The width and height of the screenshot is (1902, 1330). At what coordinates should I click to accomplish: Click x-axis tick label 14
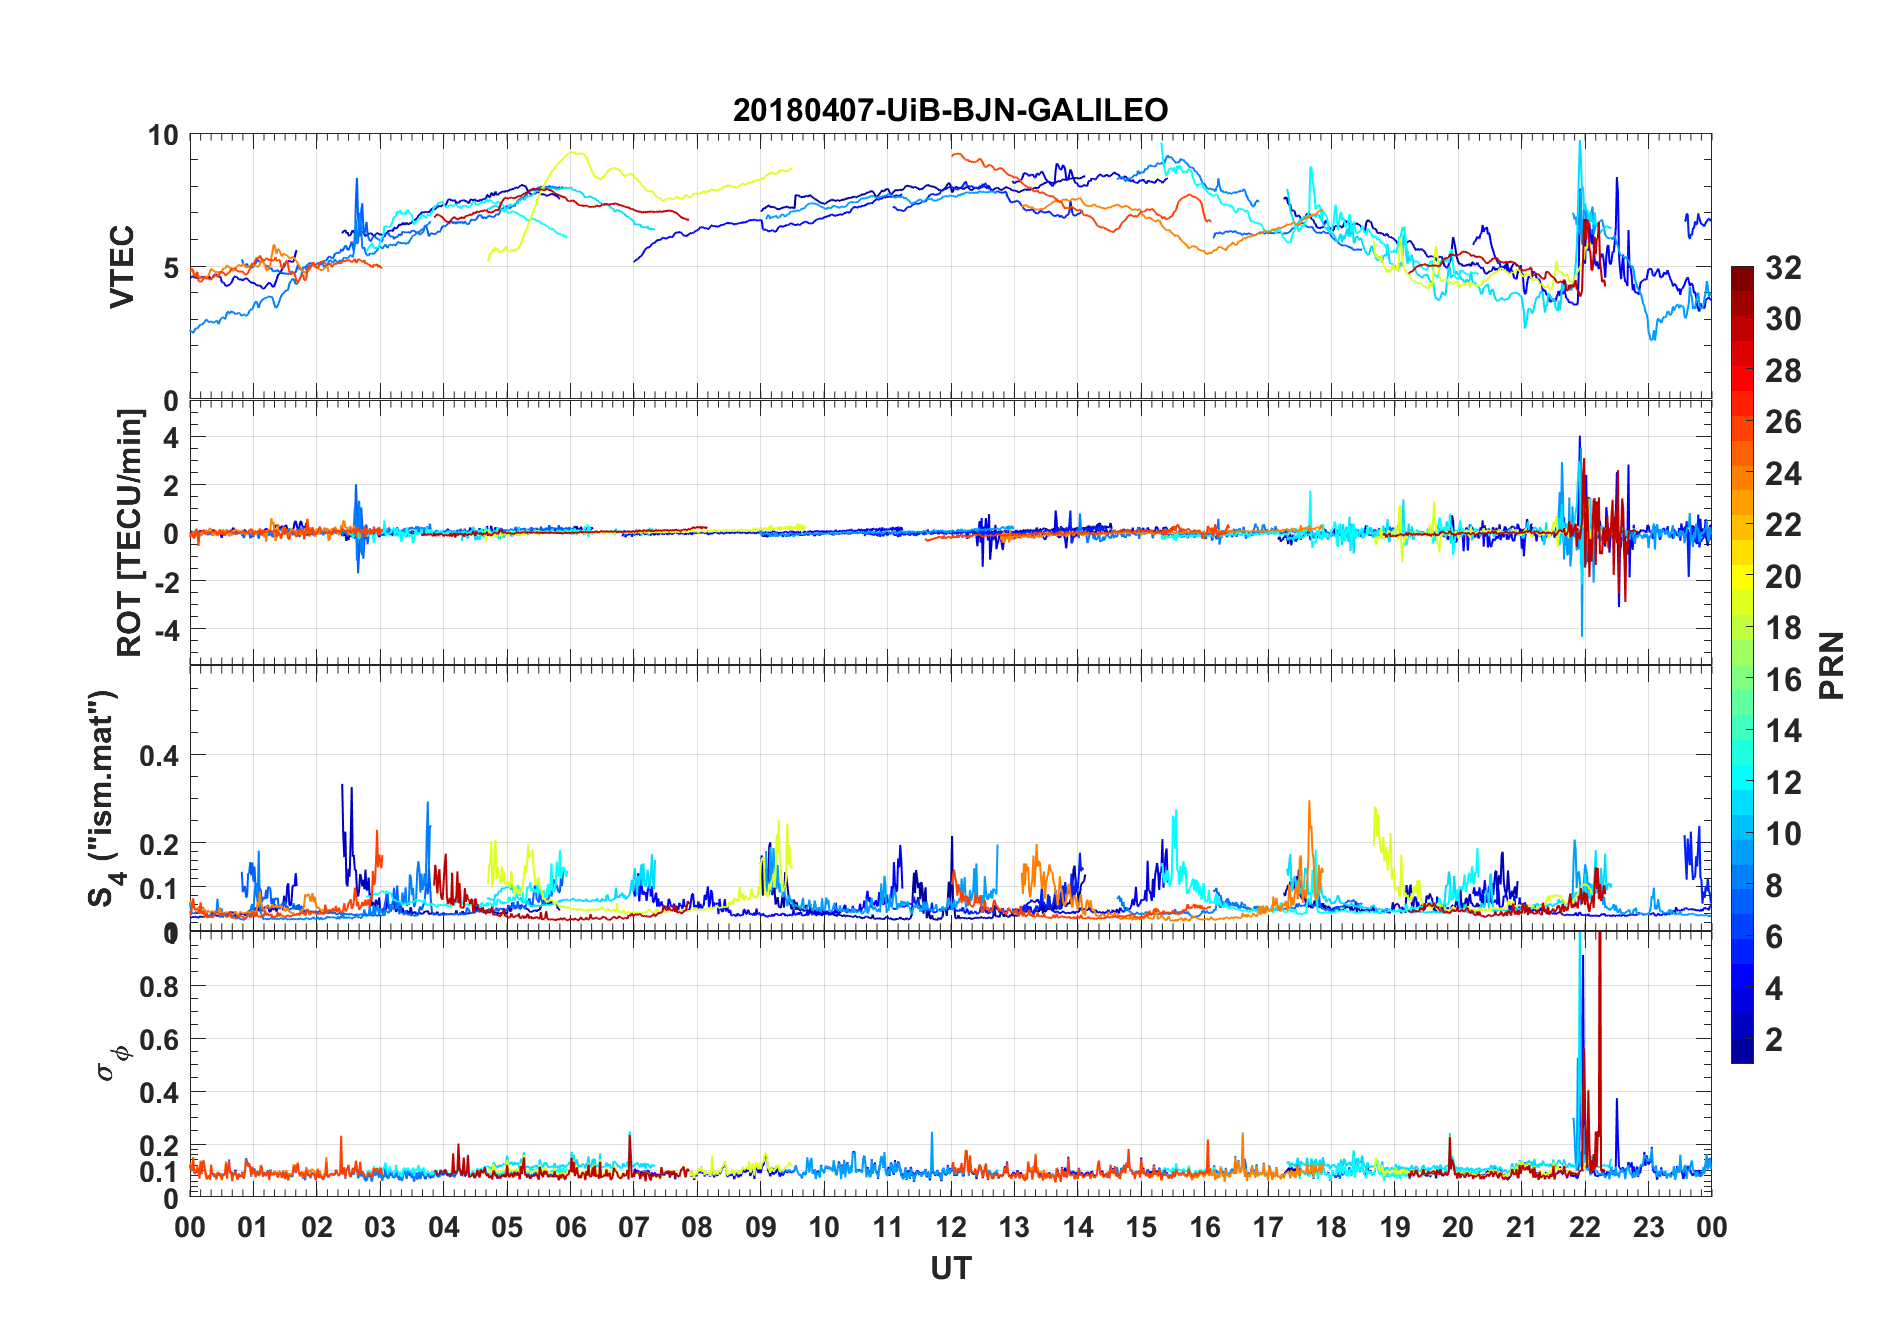point(1078,1227)
